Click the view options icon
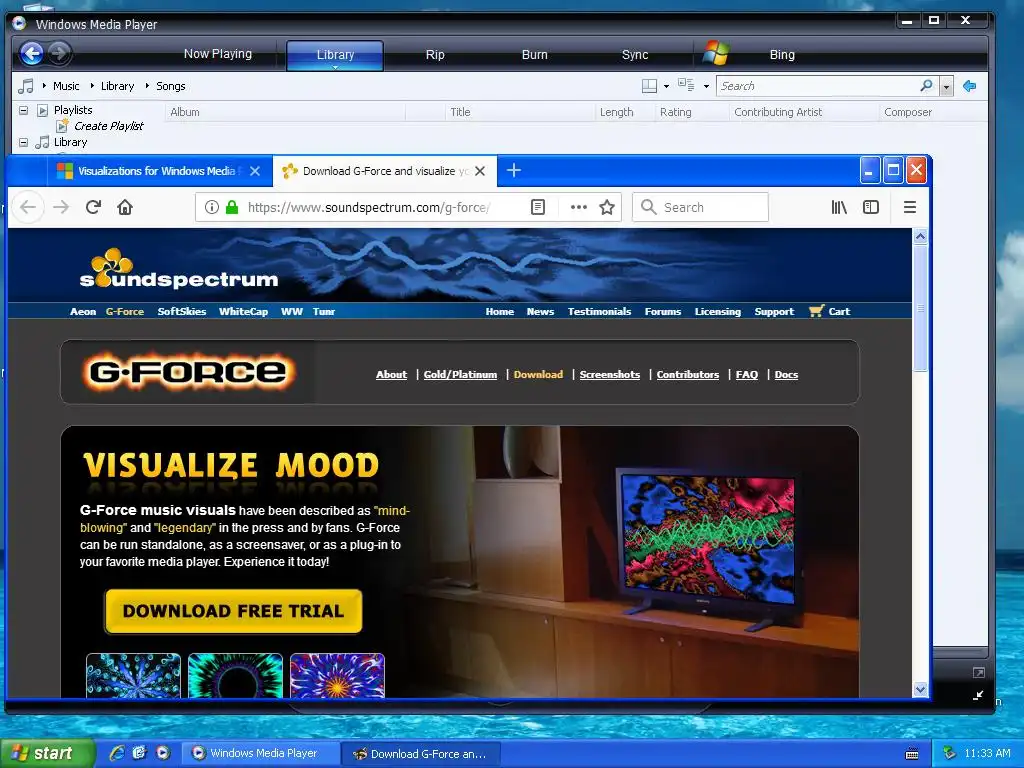The image size is (1024, 768). (x=686, y=85)
